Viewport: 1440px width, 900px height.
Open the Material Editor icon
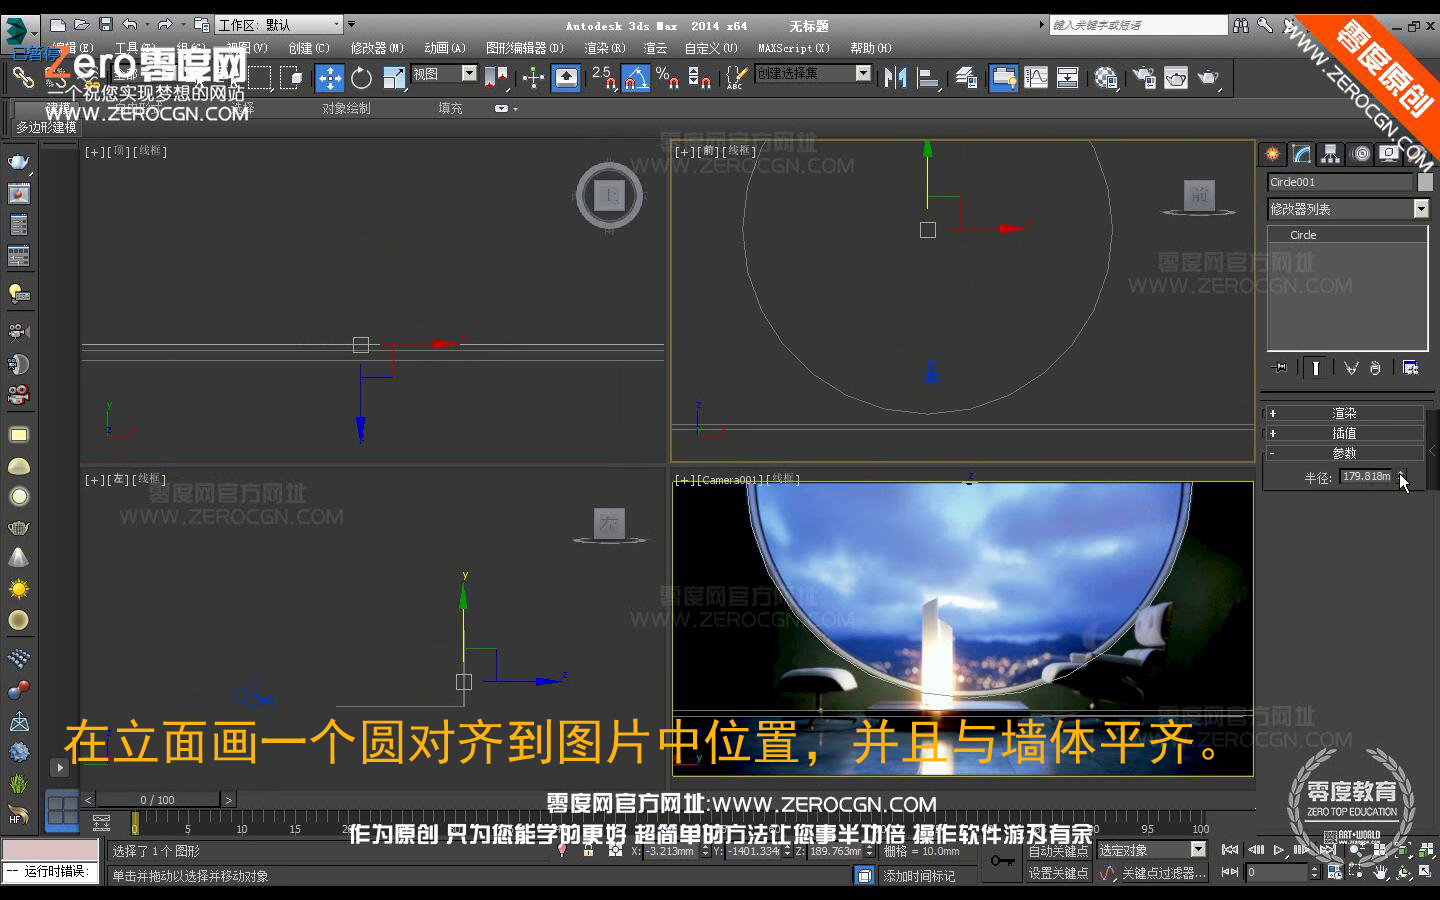tap(1106, 78)
